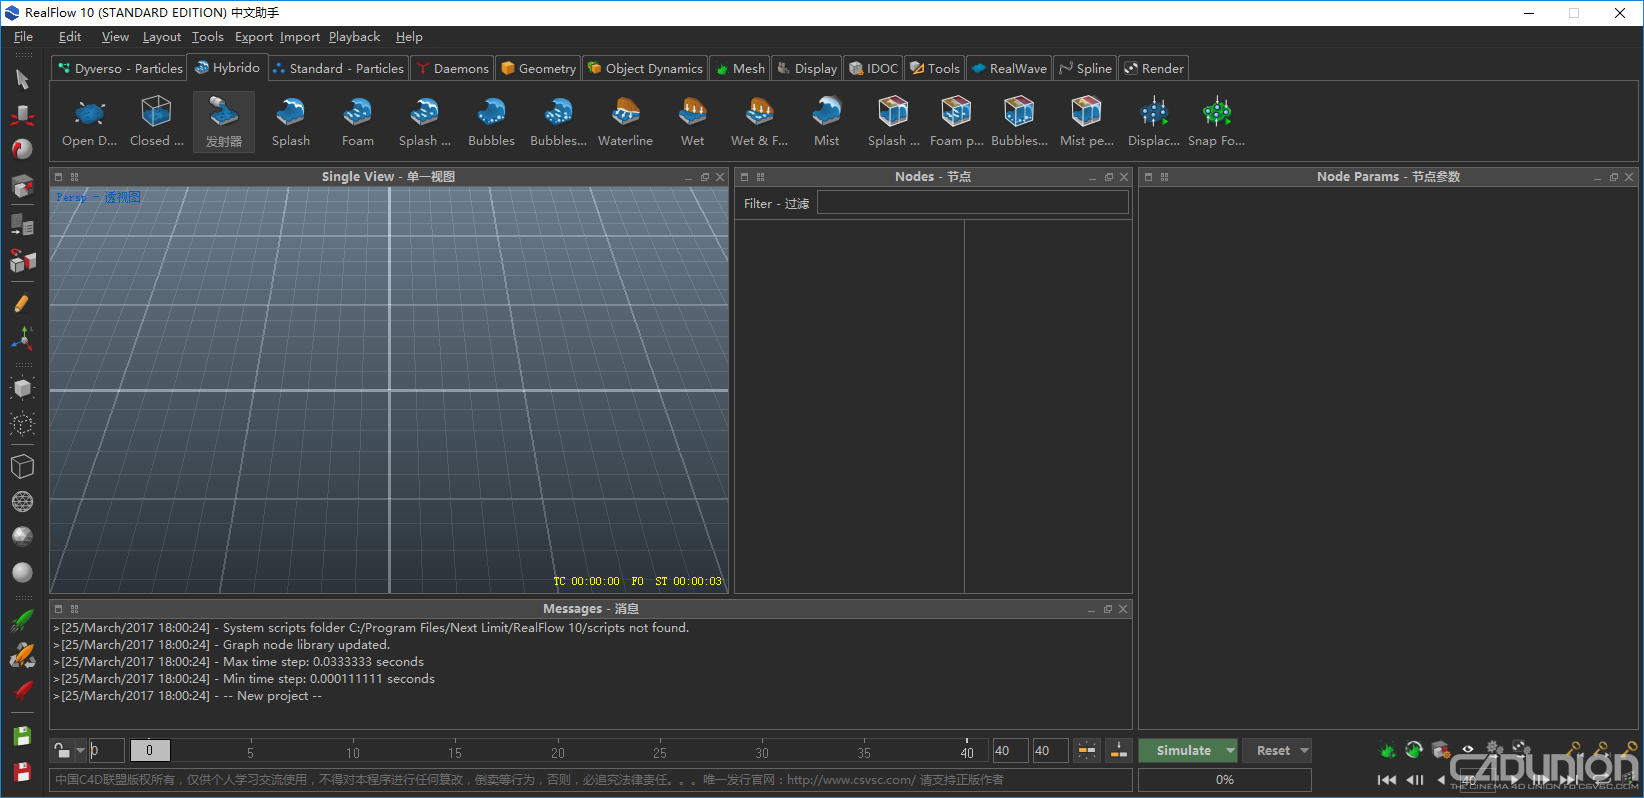Click the Mist pe... cube icon
The width and height of the screenshot is (1644, 798).
tap(1087, 122)
